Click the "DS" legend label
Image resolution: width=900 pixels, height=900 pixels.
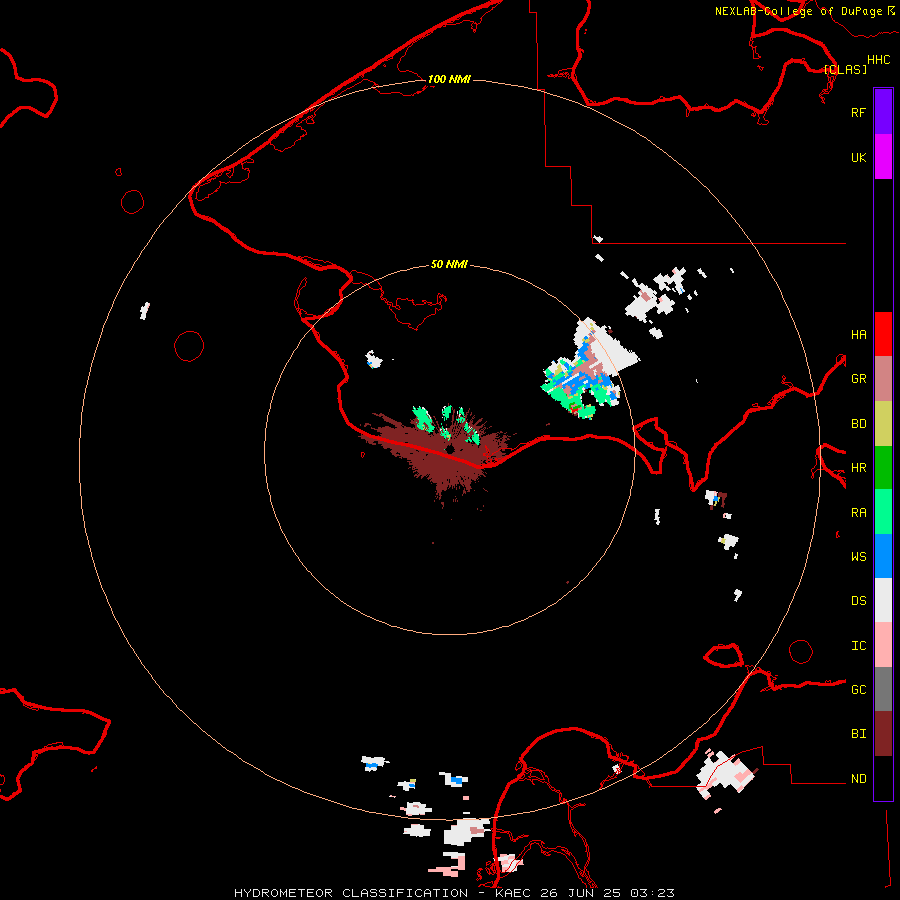click(858, 601)
